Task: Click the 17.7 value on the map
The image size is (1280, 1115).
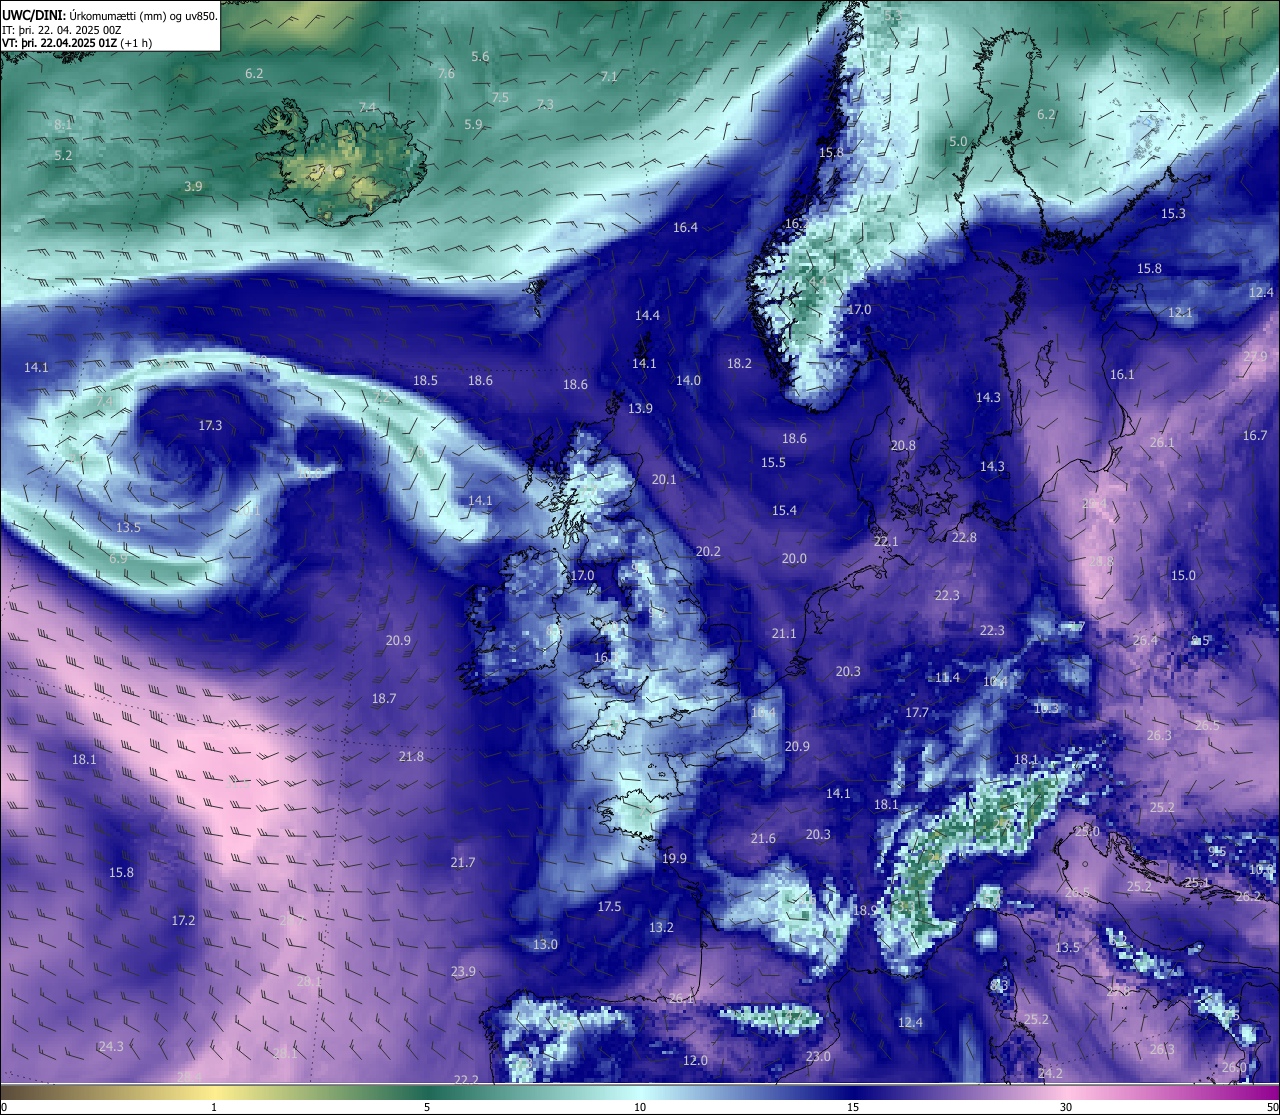Action: tap(917, 713)
